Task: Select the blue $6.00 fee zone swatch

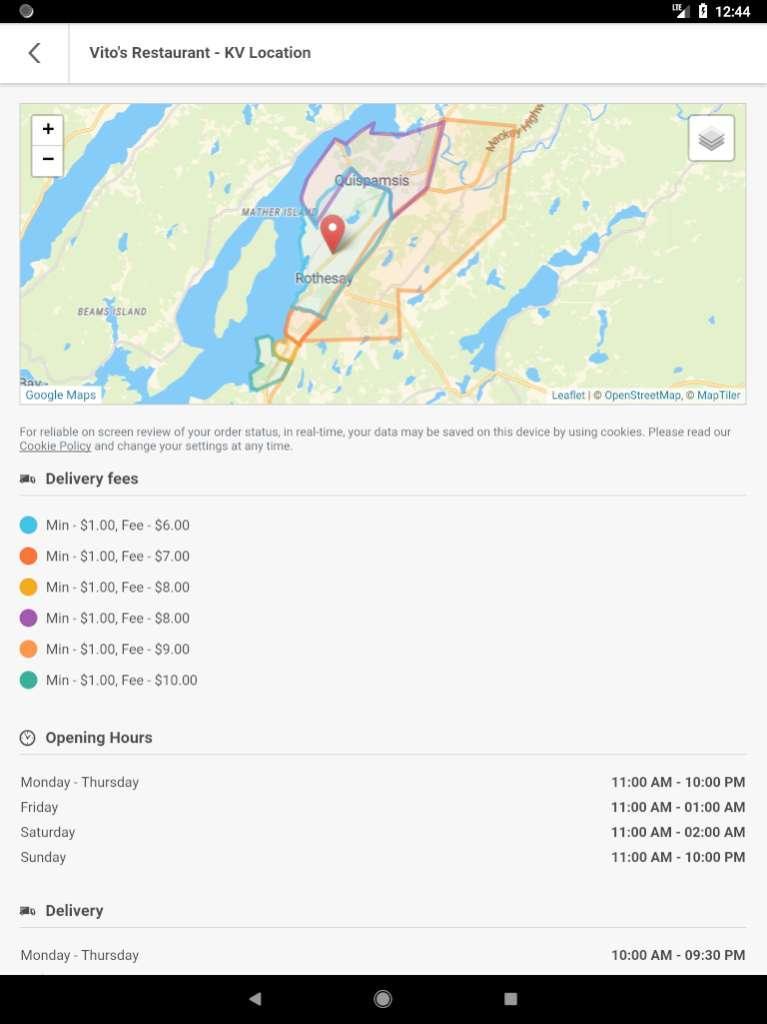Action: pyautogui.click(x=28, y=525)
